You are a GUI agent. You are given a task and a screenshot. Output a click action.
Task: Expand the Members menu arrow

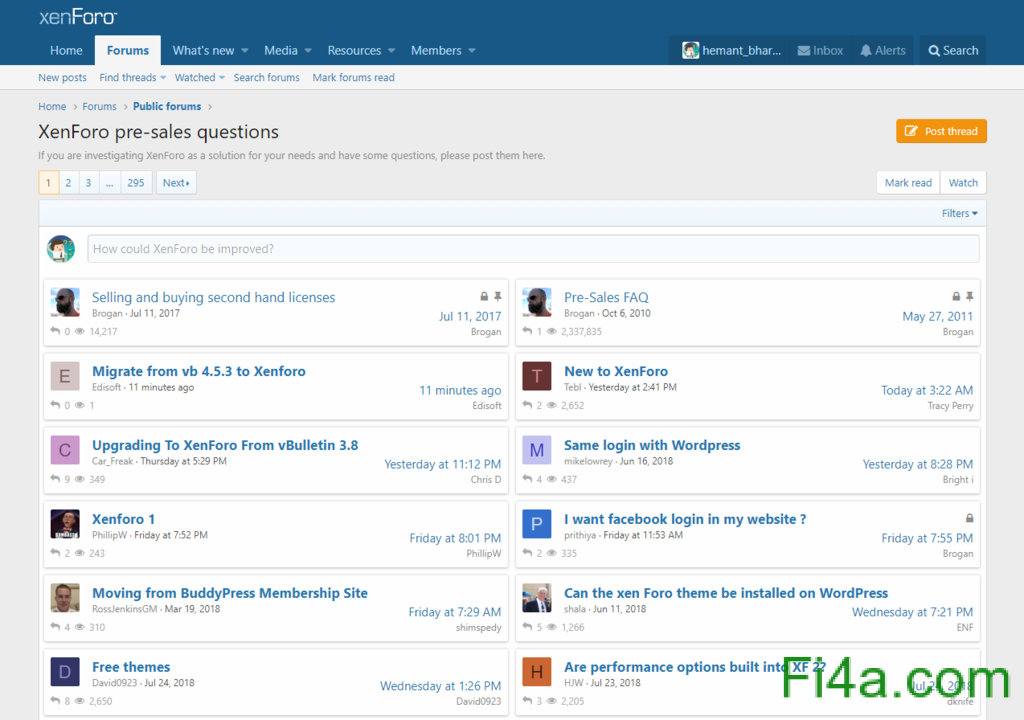pos(471,51)
